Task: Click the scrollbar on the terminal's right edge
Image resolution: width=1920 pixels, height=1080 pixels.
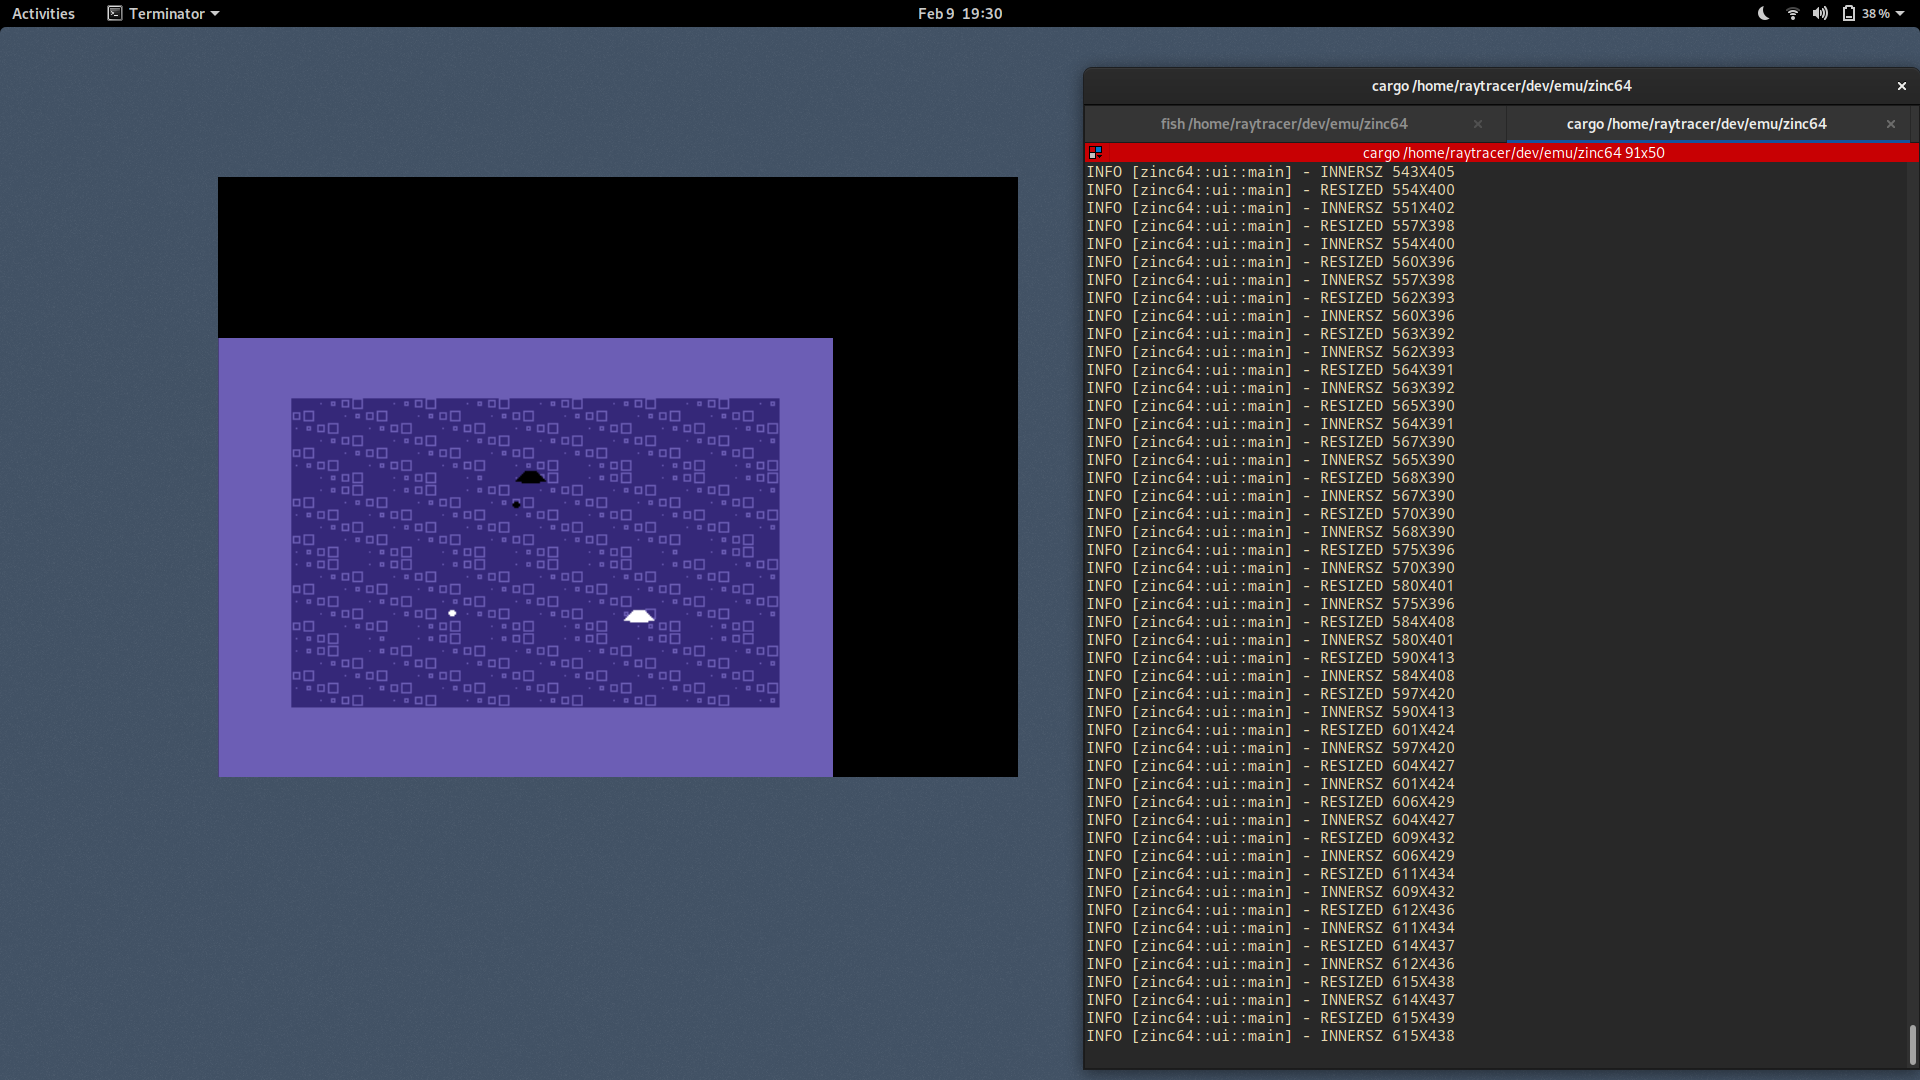Action: point(1913,1046)
